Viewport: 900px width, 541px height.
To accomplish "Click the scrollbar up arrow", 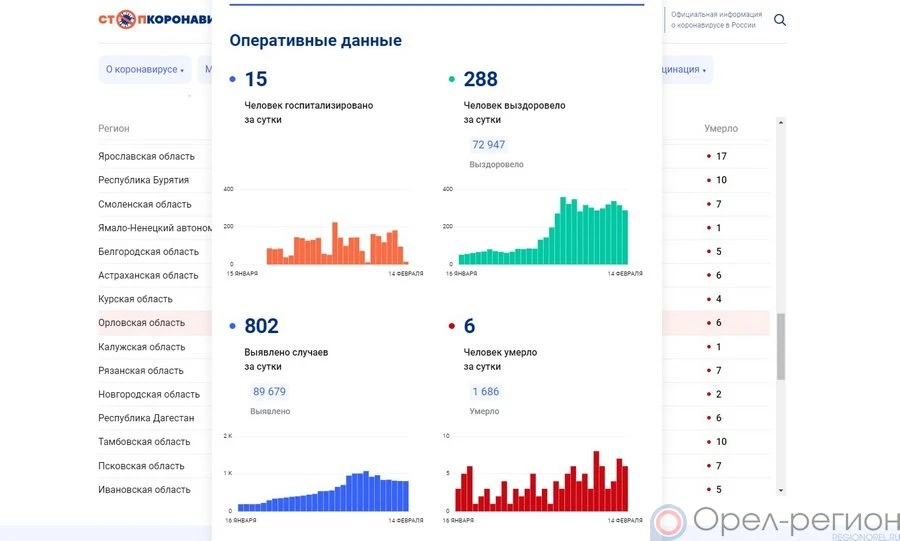I will 781,123.
